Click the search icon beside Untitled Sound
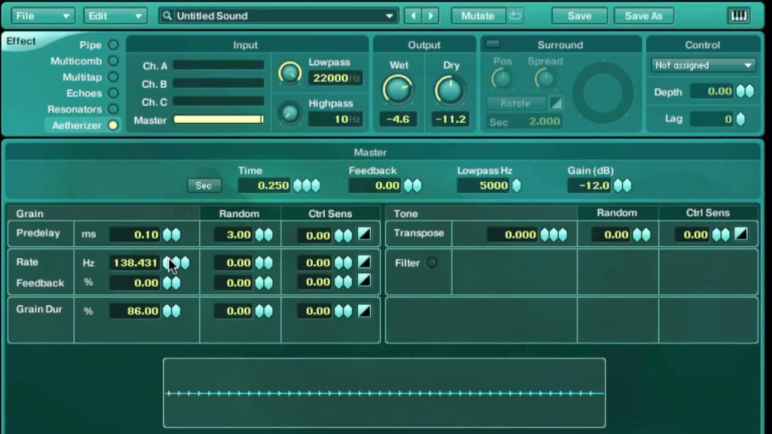Screen dimensions: 772x434 (167, 16)
